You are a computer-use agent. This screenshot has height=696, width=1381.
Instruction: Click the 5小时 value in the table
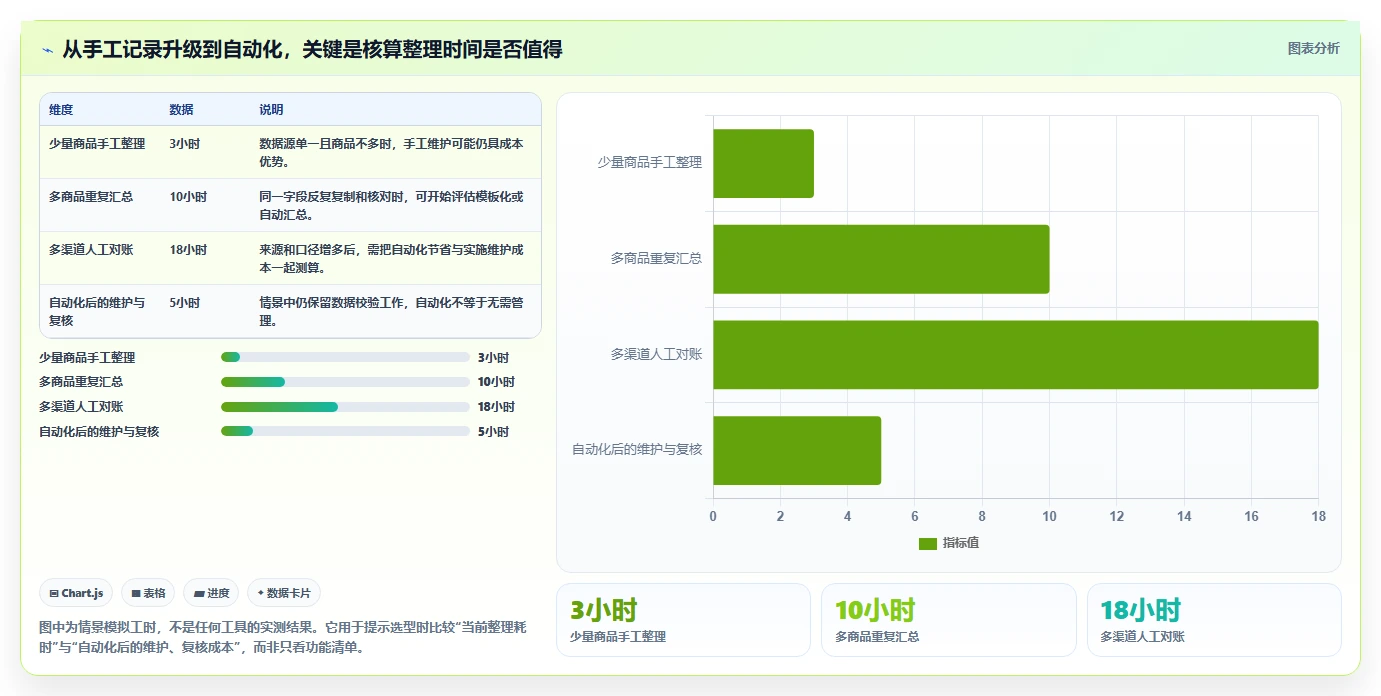click(185, 303)
